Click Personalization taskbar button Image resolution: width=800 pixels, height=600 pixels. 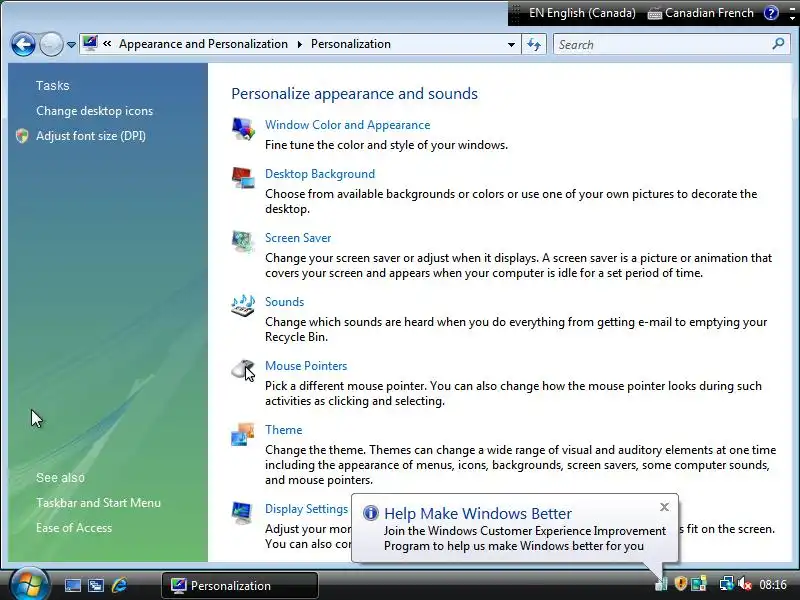pyautogui.click(x=239, y=585)
